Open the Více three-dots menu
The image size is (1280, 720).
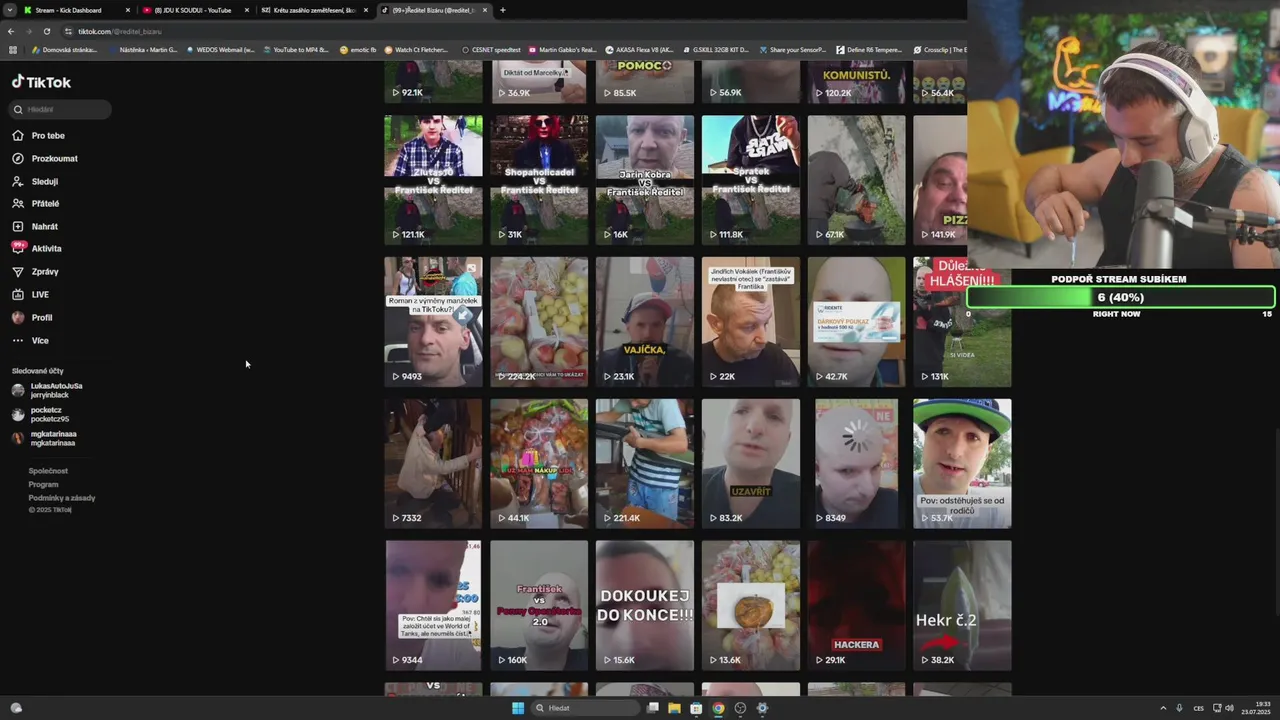(x=17, y=341)
